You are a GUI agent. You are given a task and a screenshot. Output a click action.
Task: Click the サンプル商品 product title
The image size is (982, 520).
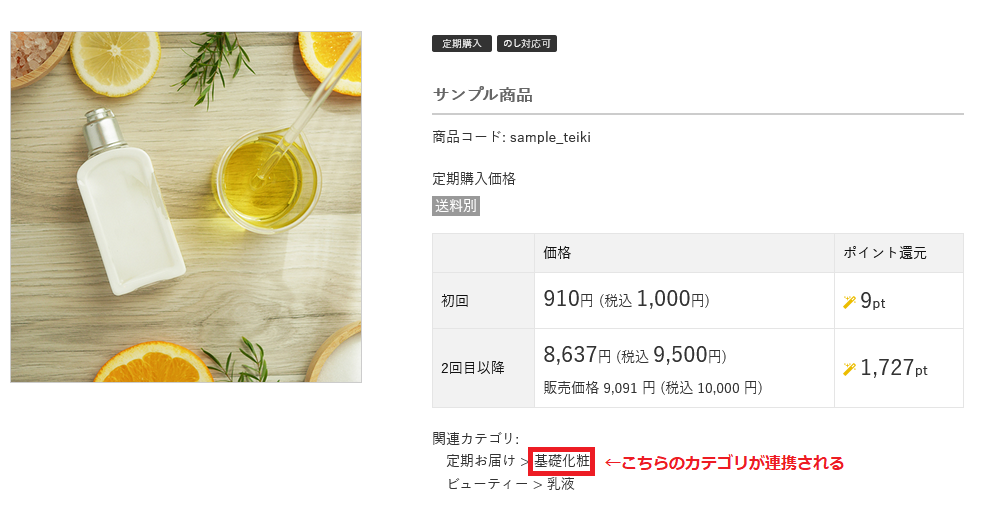(x=482, y=95)
